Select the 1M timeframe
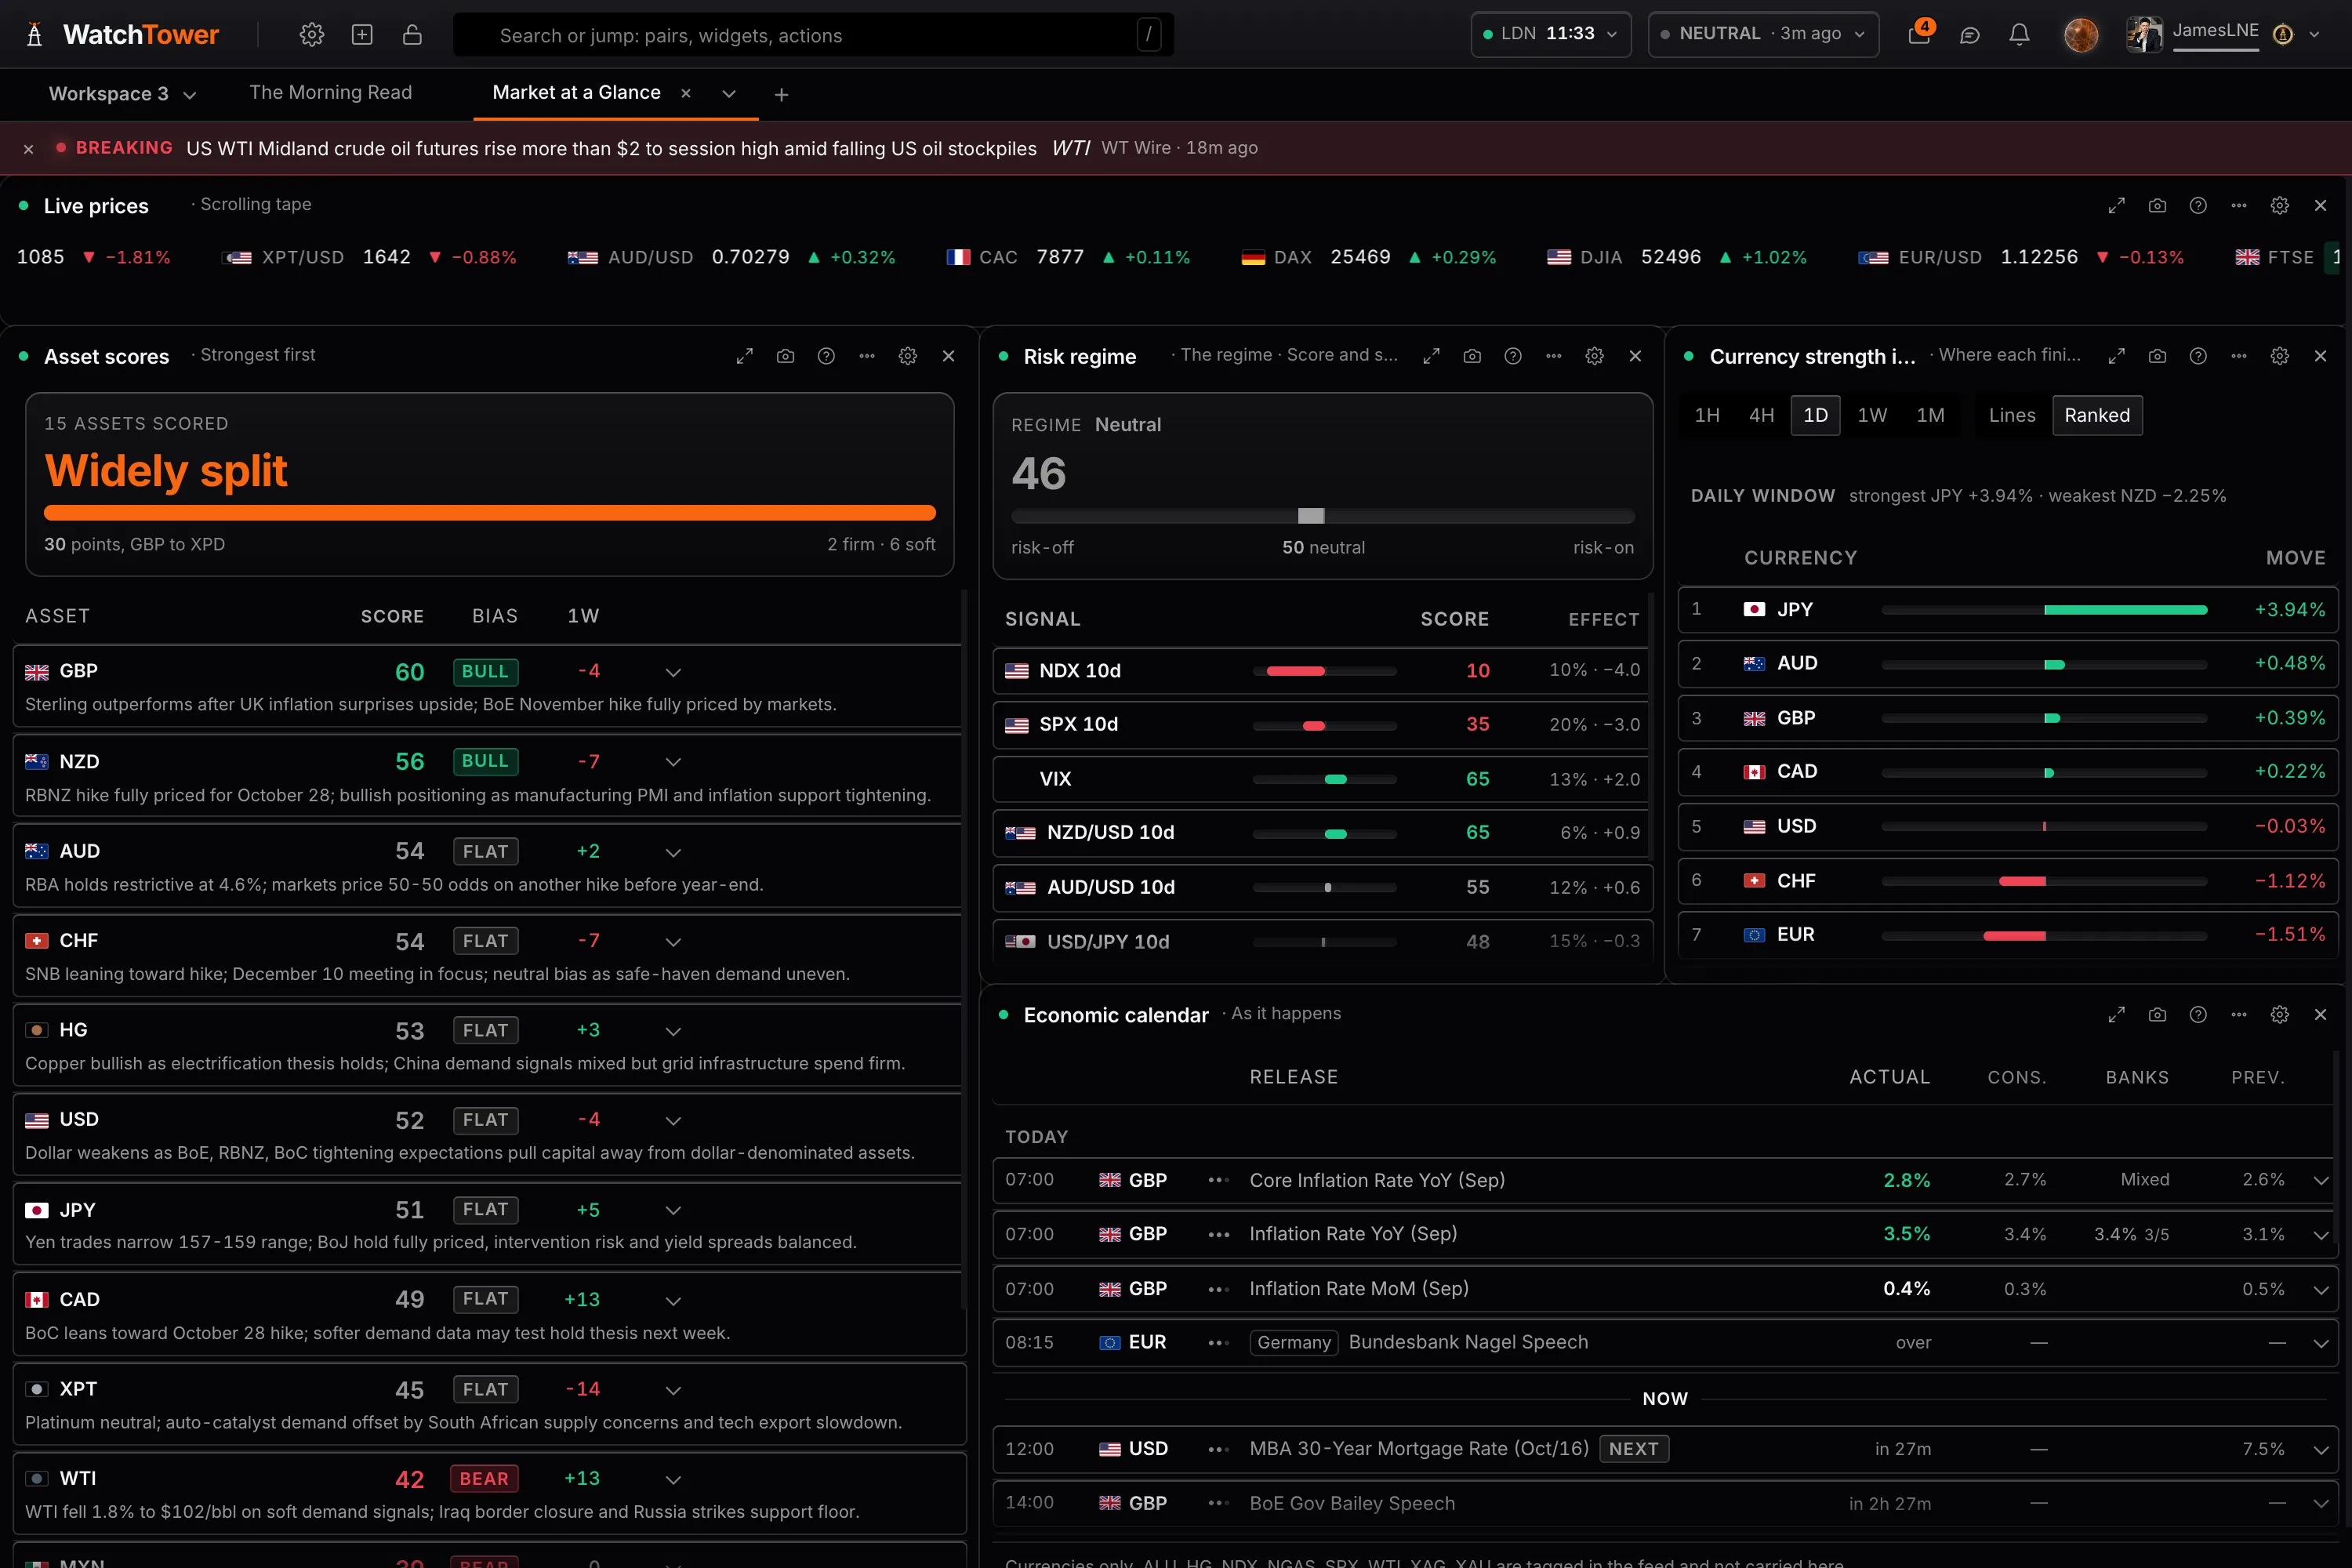The image size is (2352, 1568). (x=1930, y=415)
